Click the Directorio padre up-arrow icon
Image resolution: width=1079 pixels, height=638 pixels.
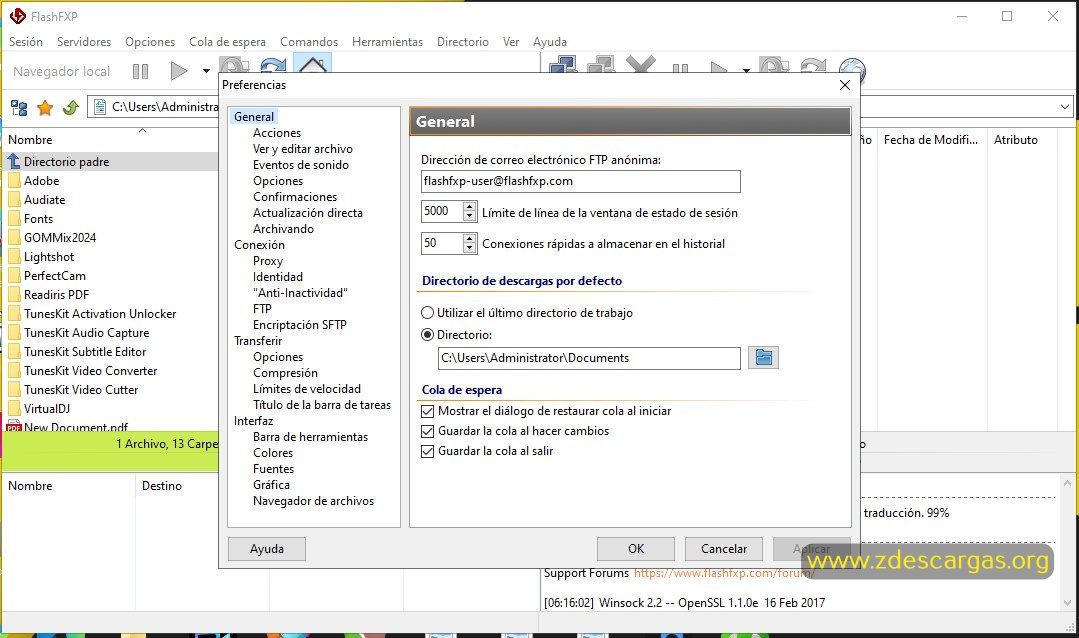(14, 162)
